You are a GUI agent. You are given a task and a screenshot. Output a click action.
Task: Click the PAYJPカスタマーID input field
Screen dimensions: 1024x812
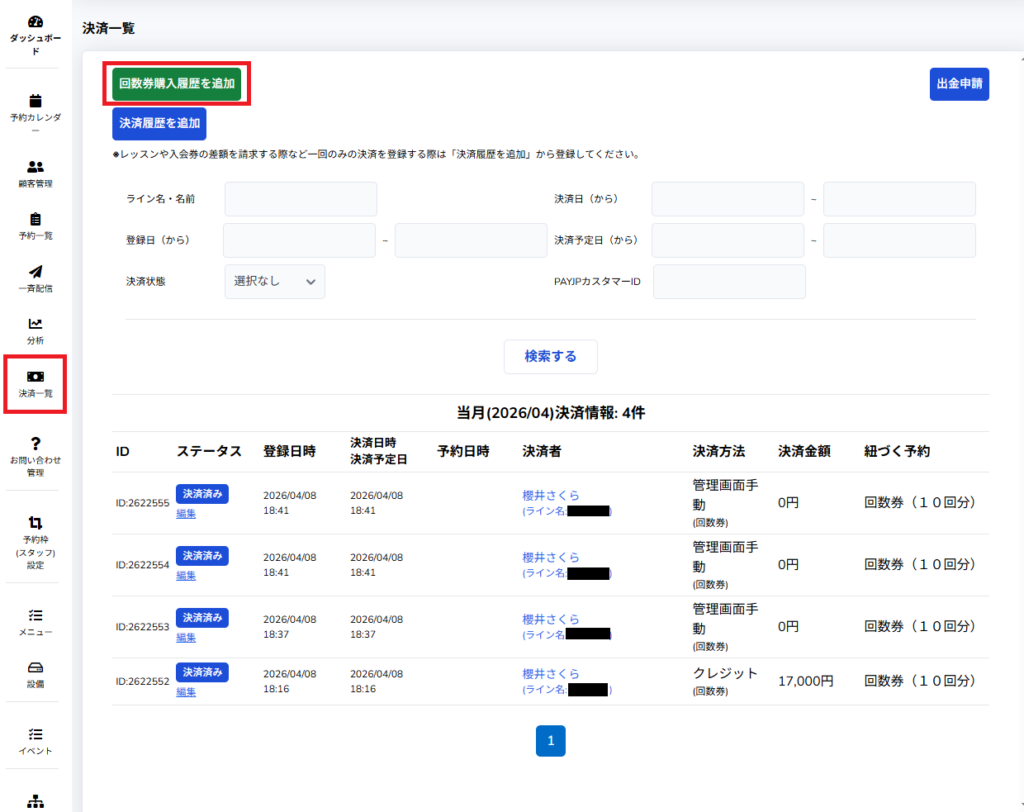pyautogui.click(x=729, y=282)
